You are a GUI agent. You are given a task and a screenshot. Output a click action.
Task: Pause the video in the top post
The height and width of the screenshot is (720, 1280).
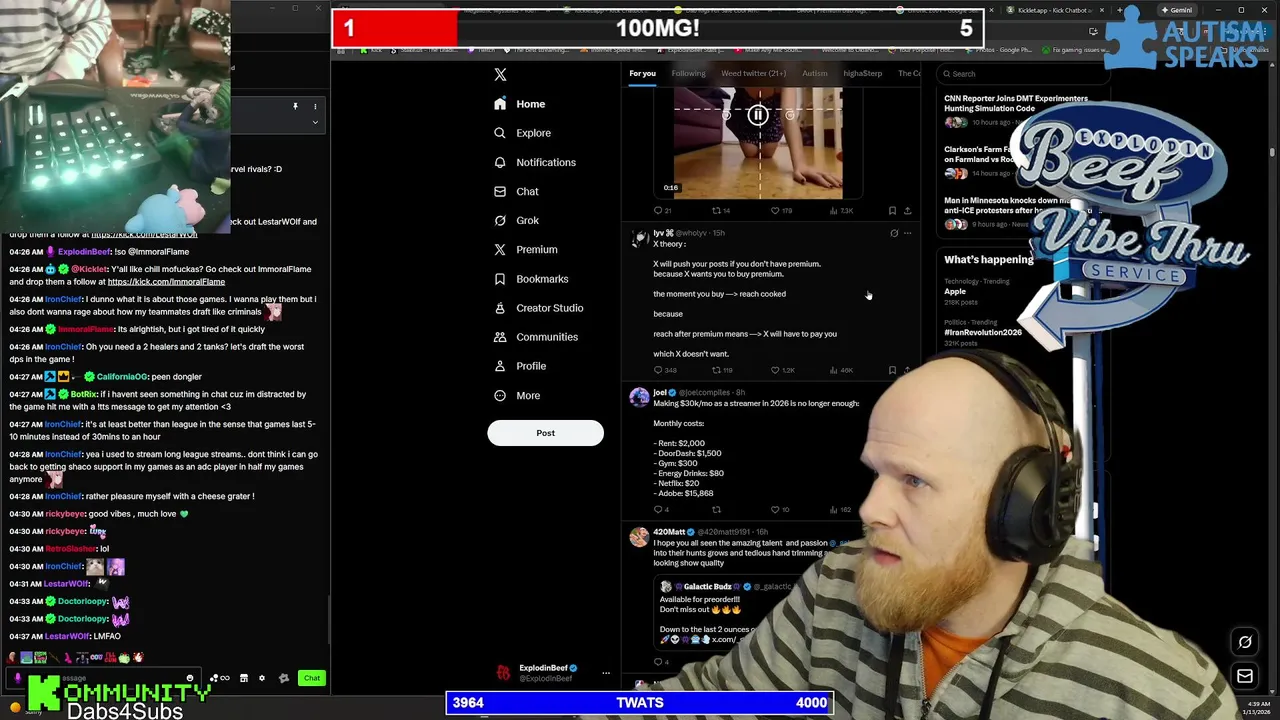(758, 116)
